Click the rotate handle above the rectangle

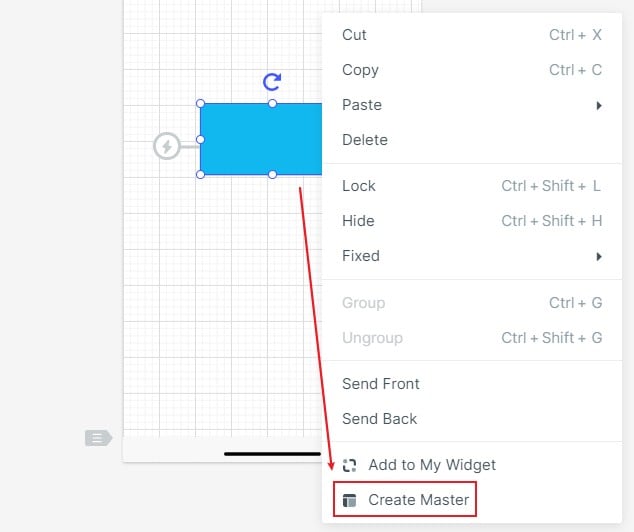[271, 81]
